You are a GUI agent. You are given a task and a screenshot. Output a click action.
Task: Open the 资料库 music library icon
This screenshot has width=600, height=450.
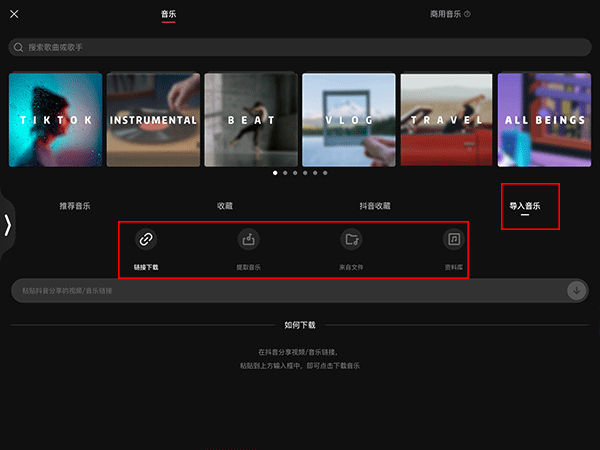454,239
